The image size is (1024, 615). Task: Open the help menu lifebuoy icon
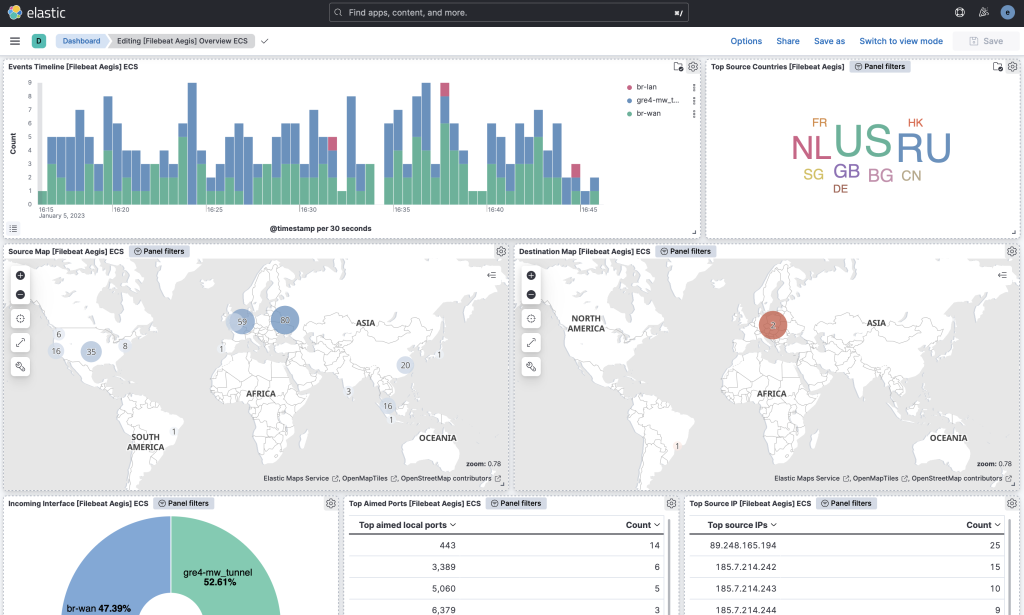pos(959,12)
